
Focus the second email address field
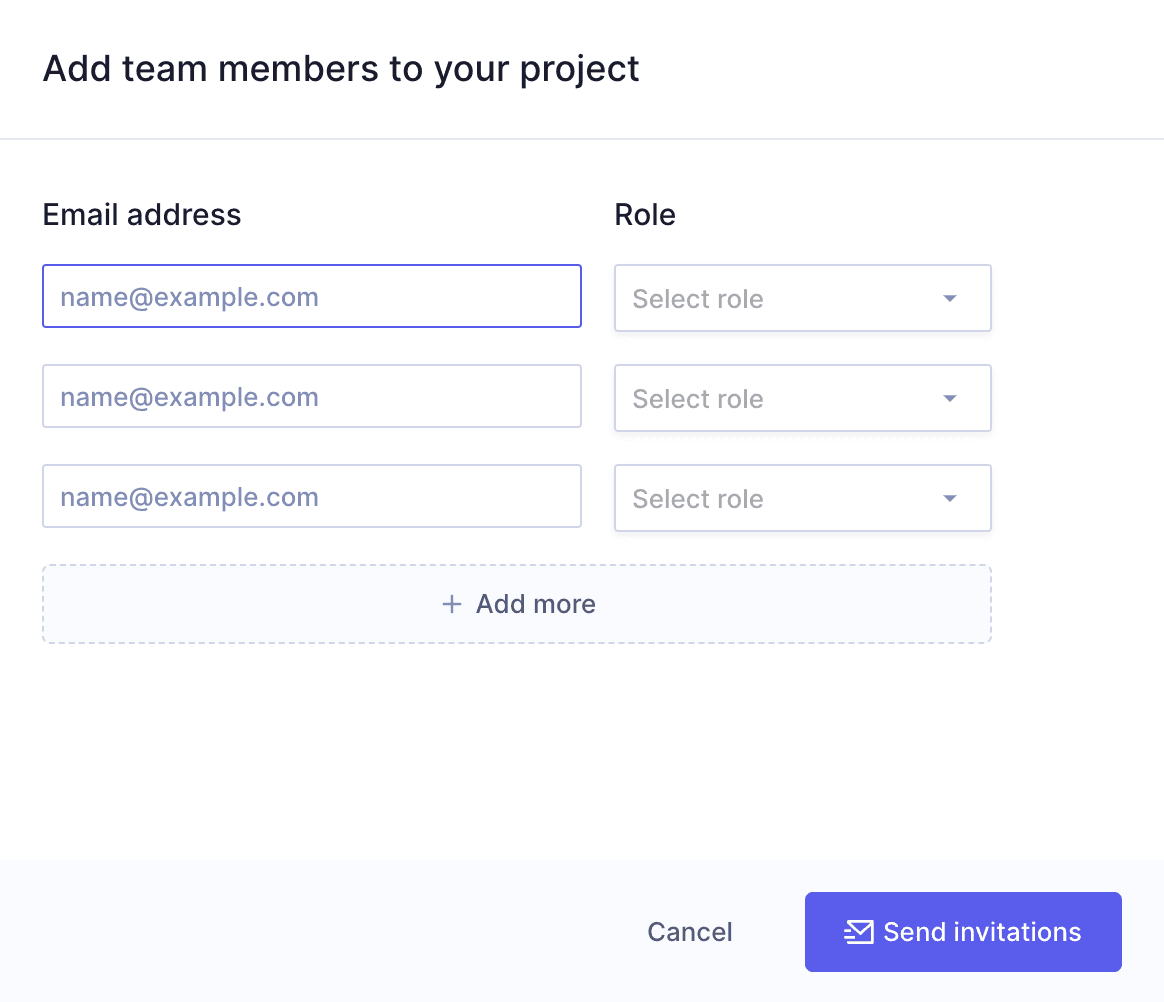pyautogui.click(x=312, y=396)
